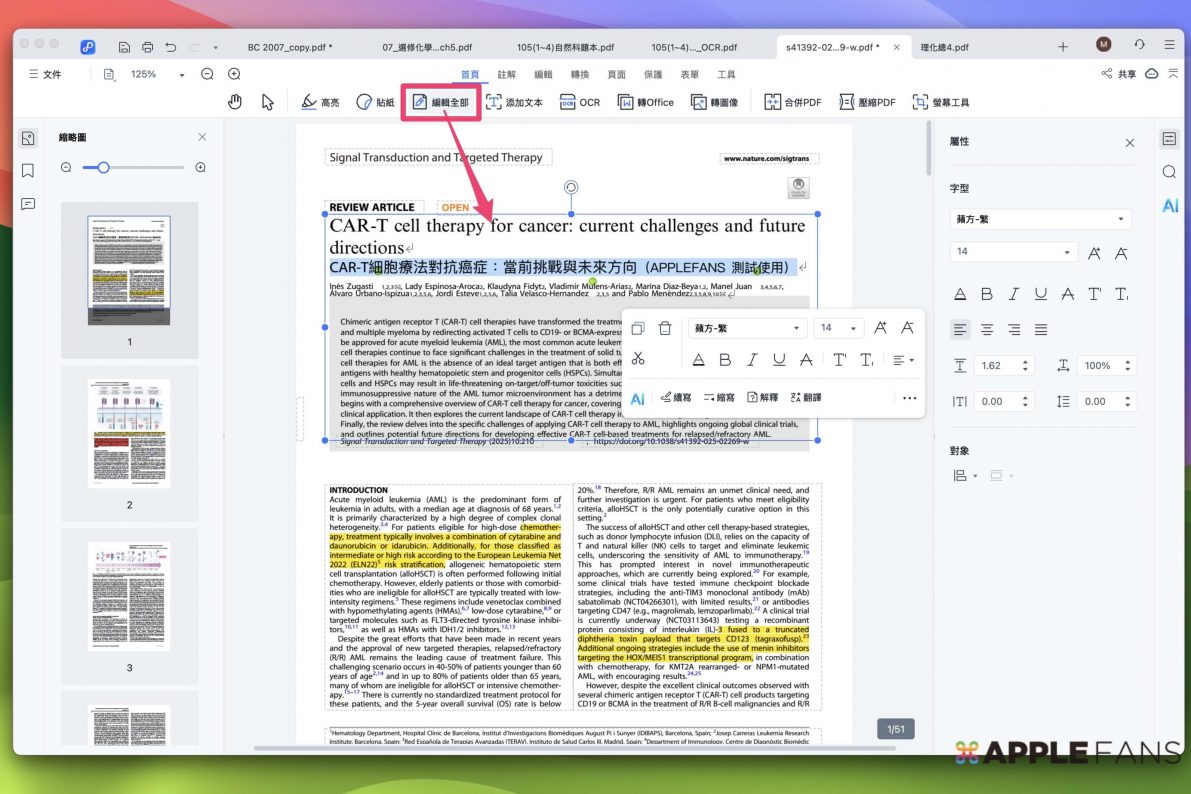Select the page 2 thumbnail
The width and height of the screenshot is (1191, 794).
coord(129,432)
